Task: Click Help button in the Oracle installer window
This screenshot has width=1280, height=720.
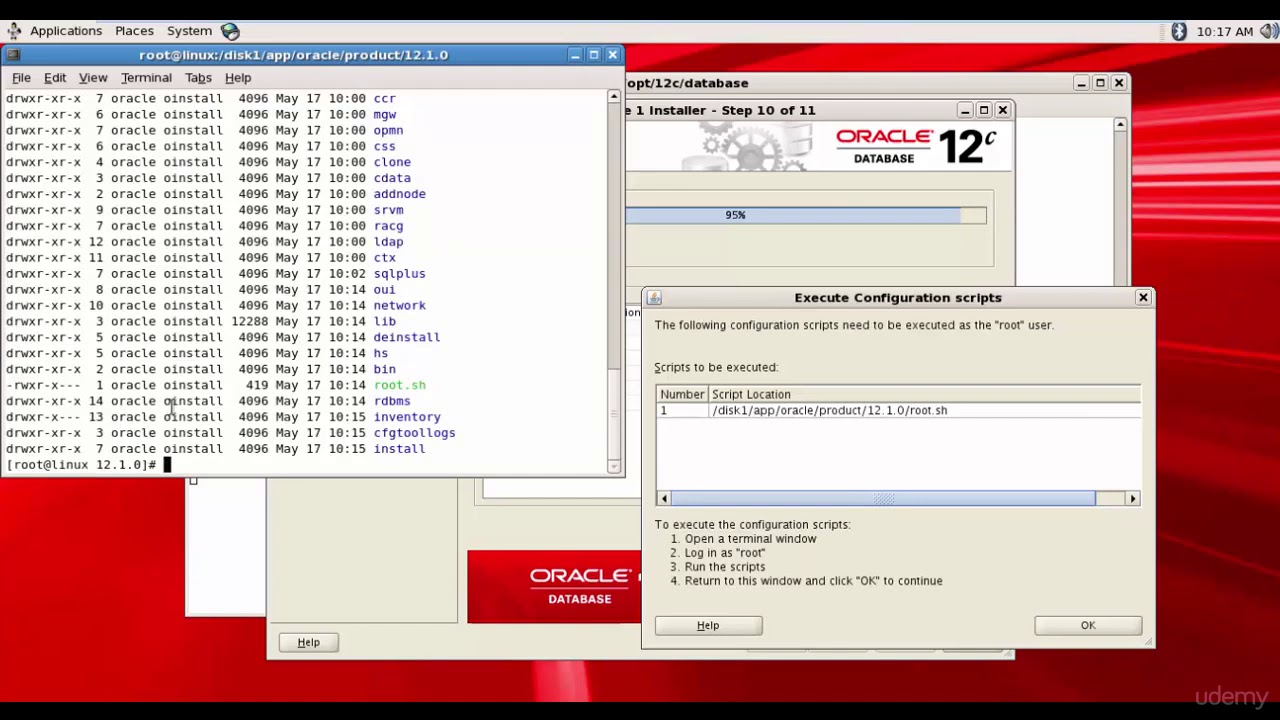Action: tap(308, 642)
